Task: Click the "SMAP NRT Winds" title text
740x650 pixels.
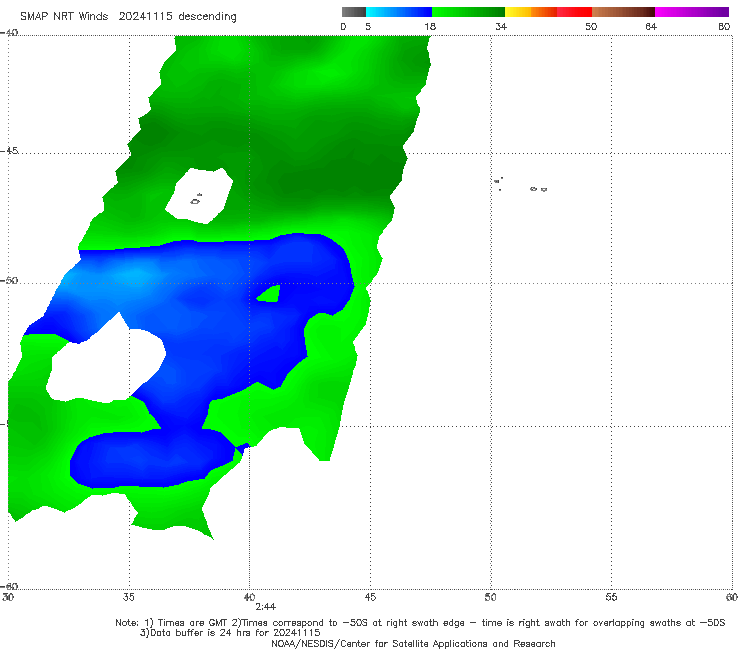Action: [64, 16]
